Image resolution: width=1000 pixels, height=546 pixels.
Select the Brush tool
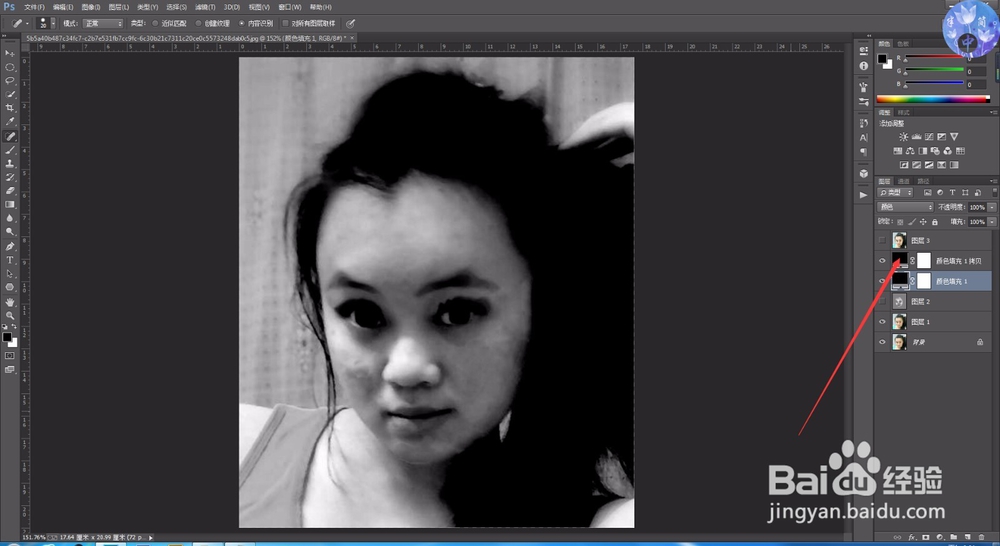click(10, 150)
